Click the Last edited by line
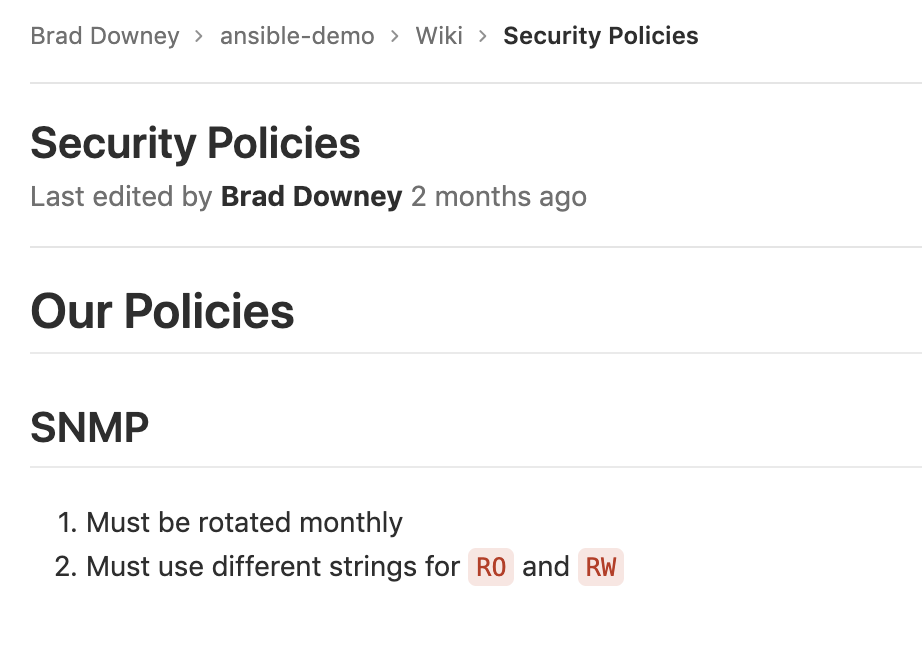922x666 pixels. [x=123, y=196]
